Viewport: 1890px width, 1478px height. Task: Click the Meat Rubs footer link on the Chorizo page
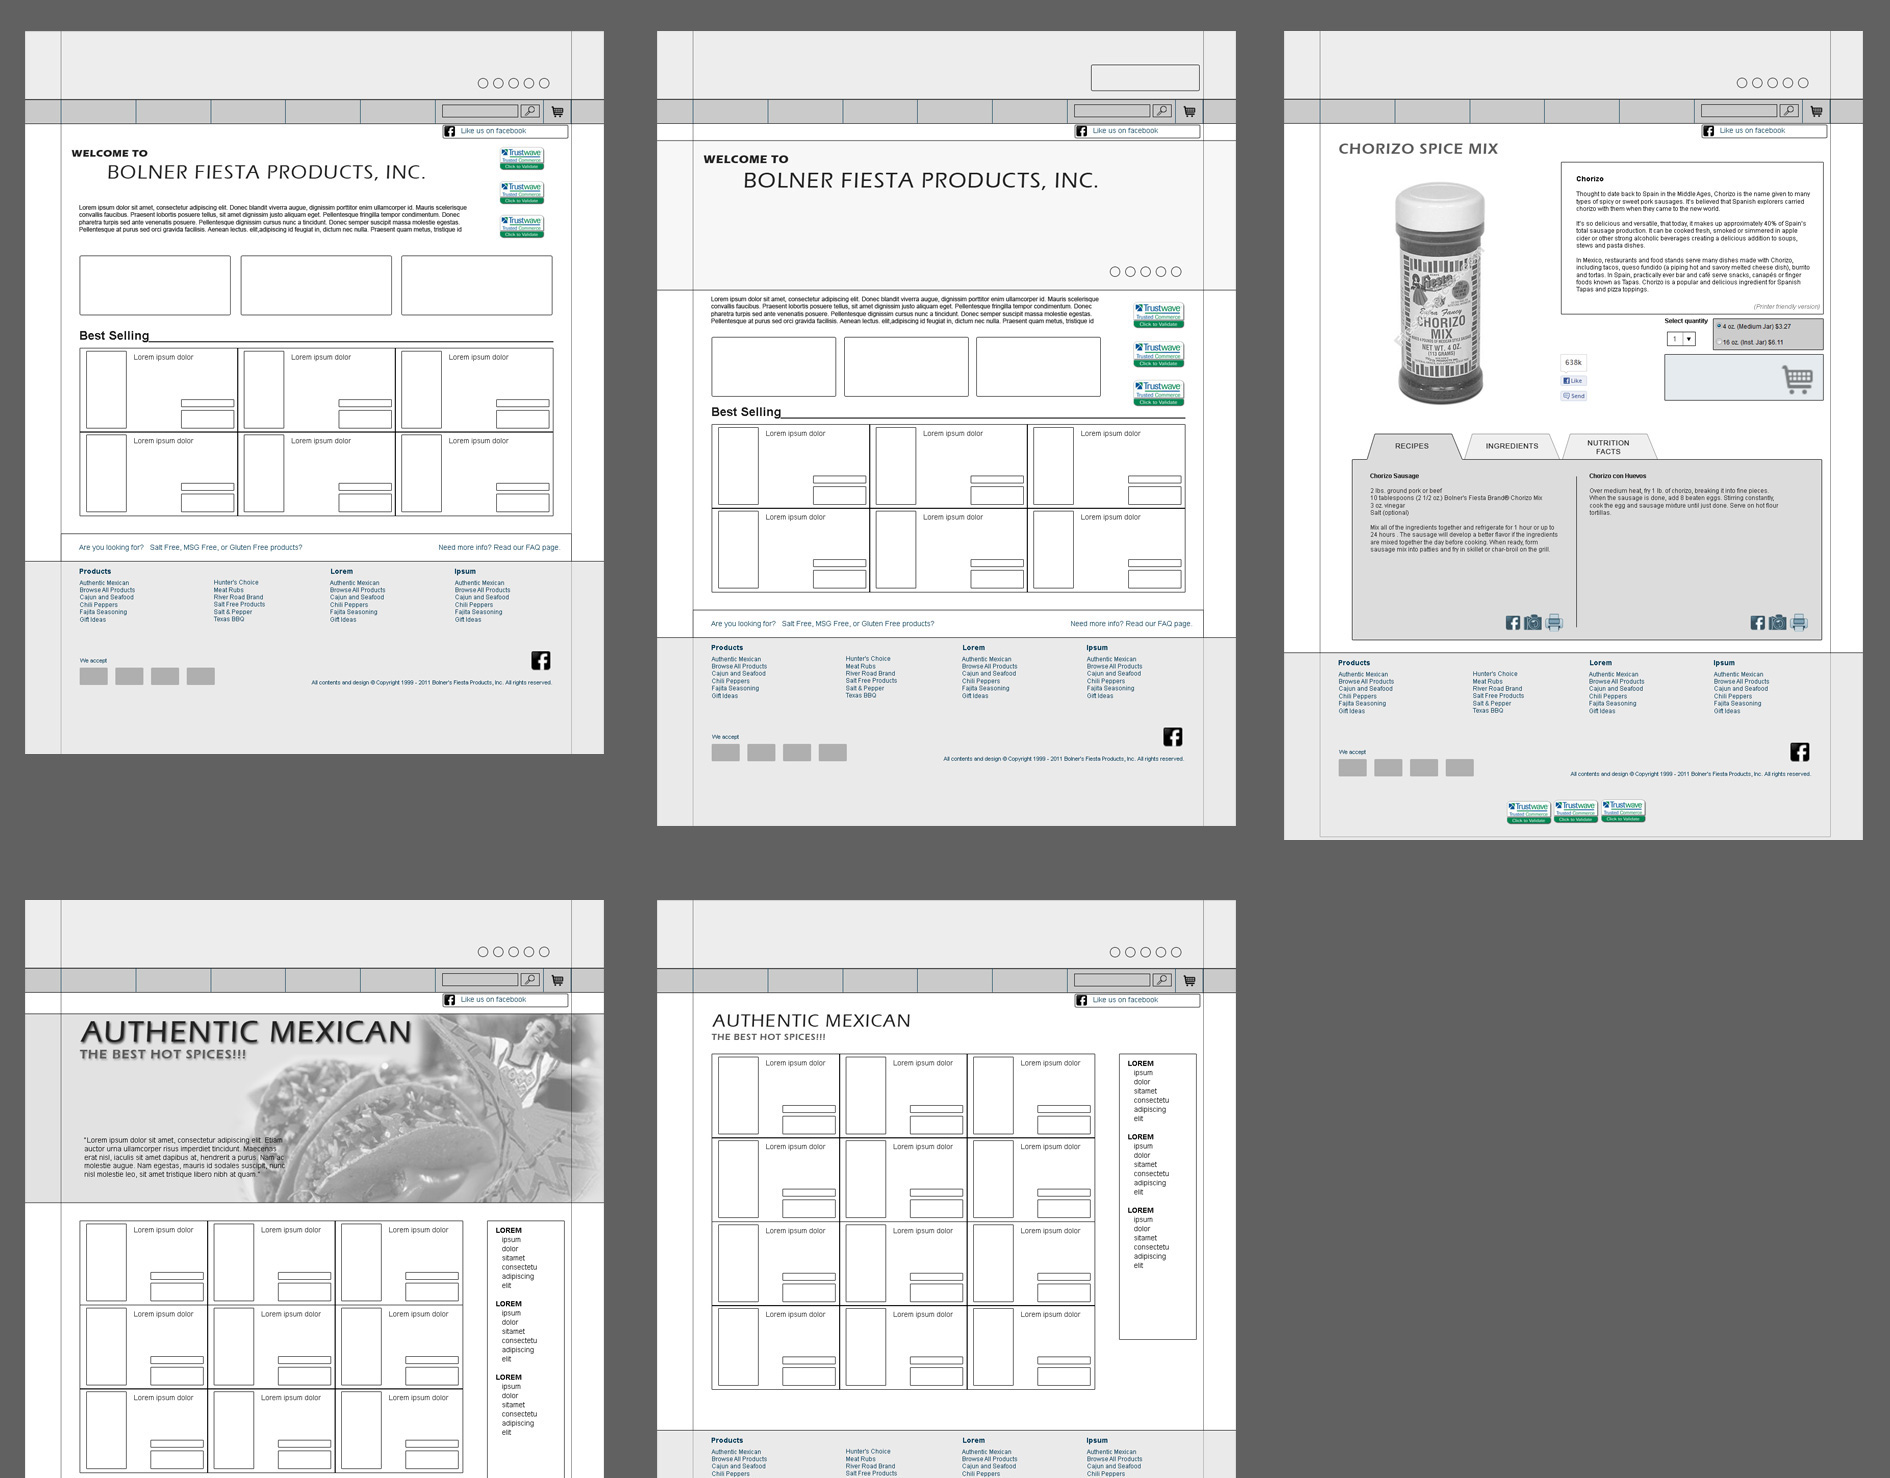[x=1487, y=682]
